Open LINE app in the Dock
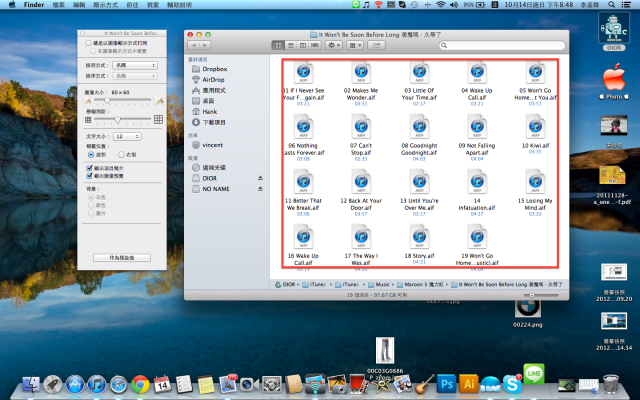This screenshot has width=640, height=400. coord(534,373)
